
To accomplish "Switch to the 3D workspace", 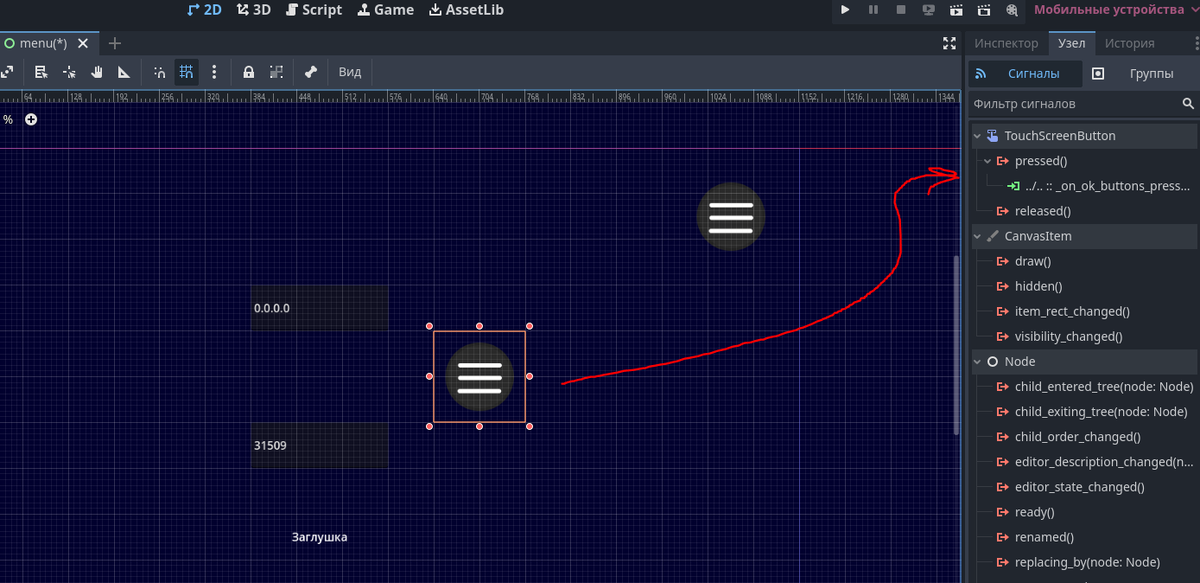I will coord(254,10).
